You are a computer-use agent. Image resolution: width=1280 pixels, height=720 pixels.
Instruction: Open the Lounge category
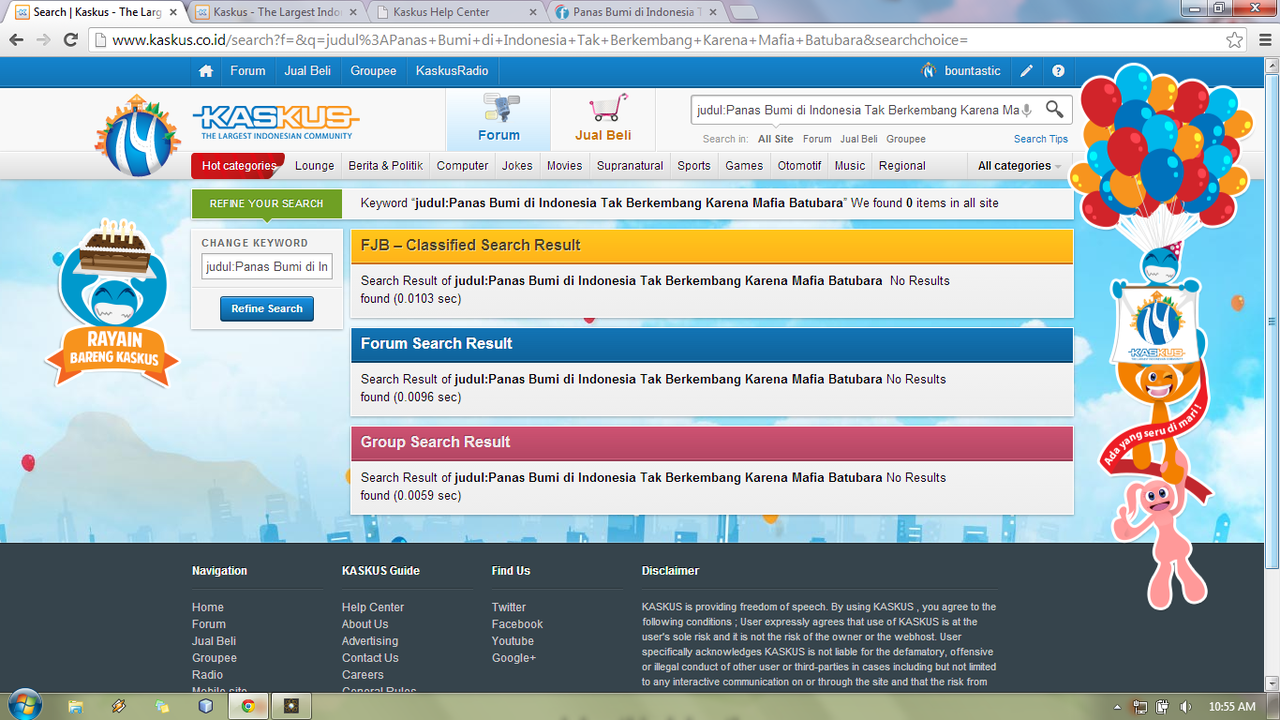315,166
